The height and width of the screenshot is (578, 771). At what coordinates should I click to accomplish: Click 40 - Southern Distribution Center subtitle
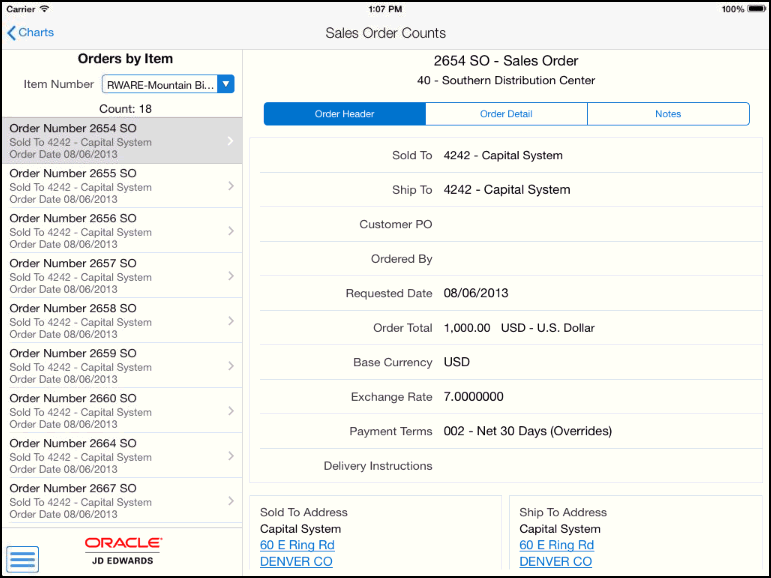(506, 80)
